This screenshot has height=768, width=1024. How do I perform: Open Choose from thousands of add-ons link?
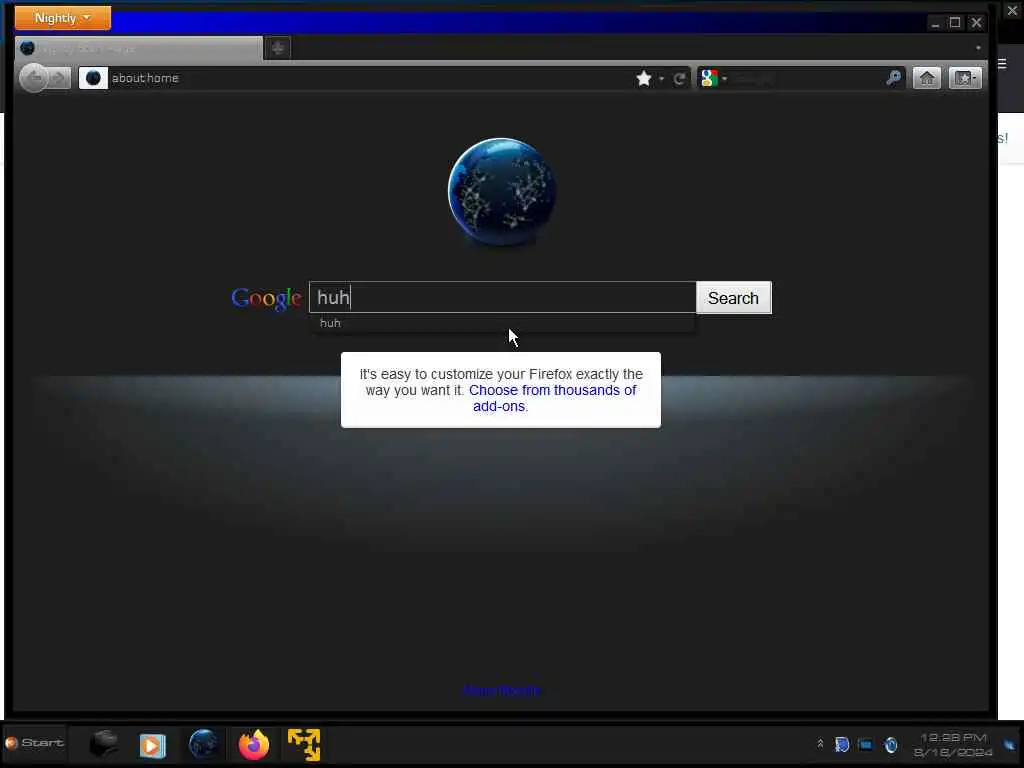pyautogui.click(x=552, y=398)
